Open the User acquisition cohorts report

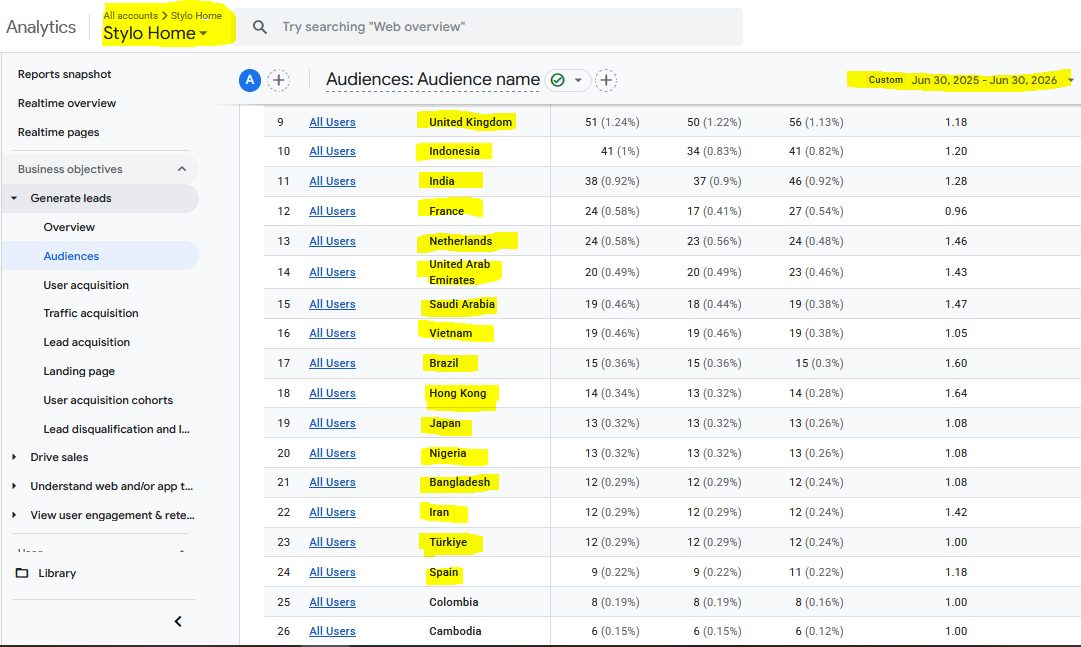point(108,400)
